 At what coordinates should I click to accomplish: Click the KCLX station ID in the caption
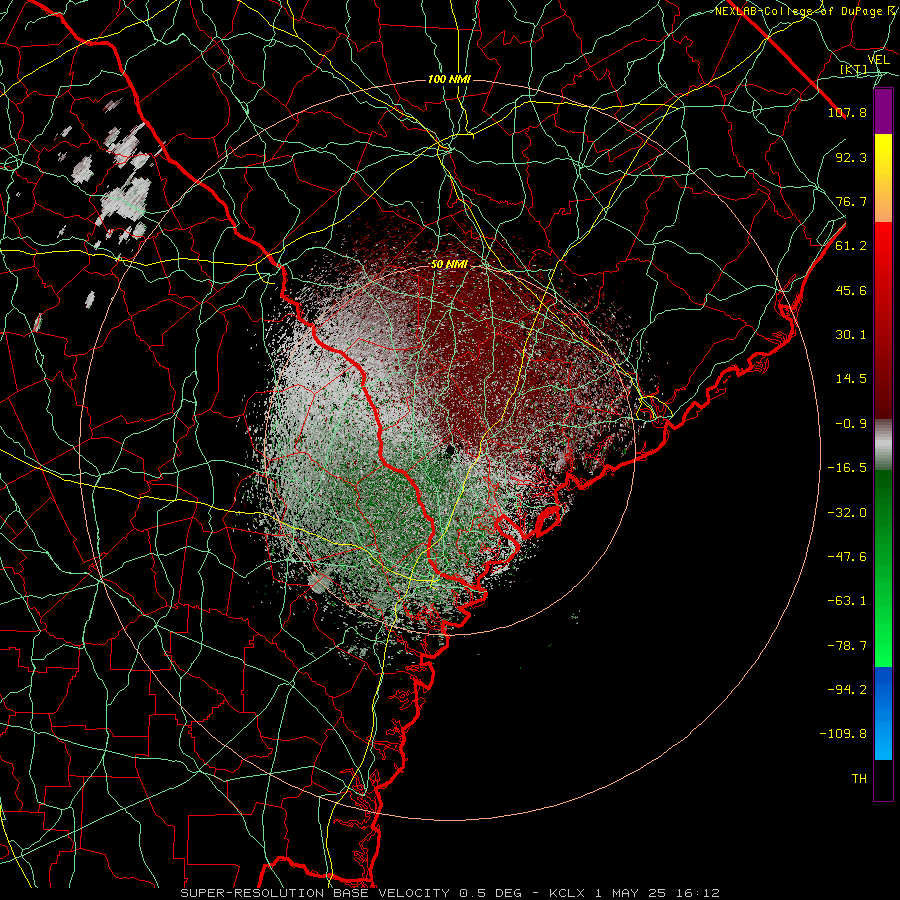point(567,893)
